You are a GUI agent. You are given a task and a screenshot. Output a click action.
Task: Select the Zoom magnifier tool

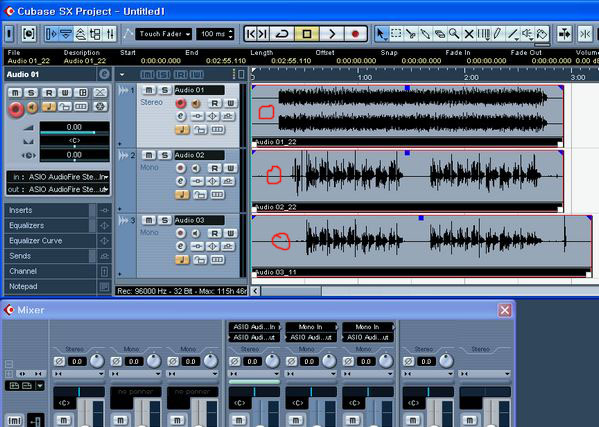454,34
